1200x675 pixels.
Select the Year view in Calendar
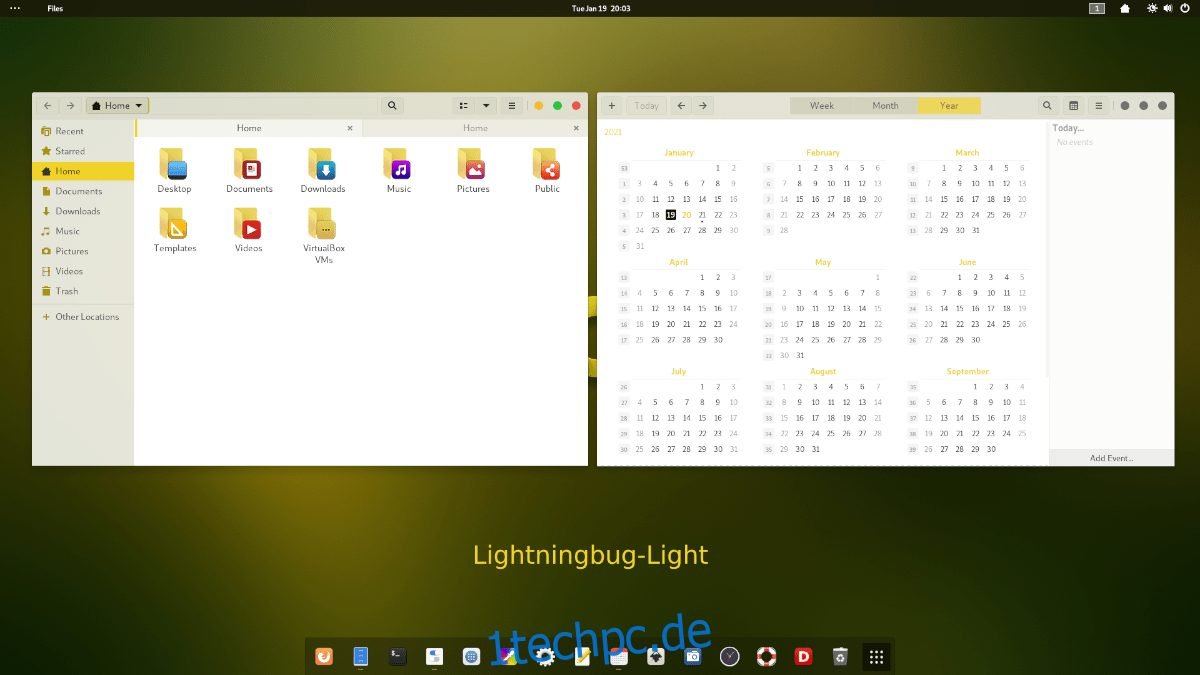[949, 105]
